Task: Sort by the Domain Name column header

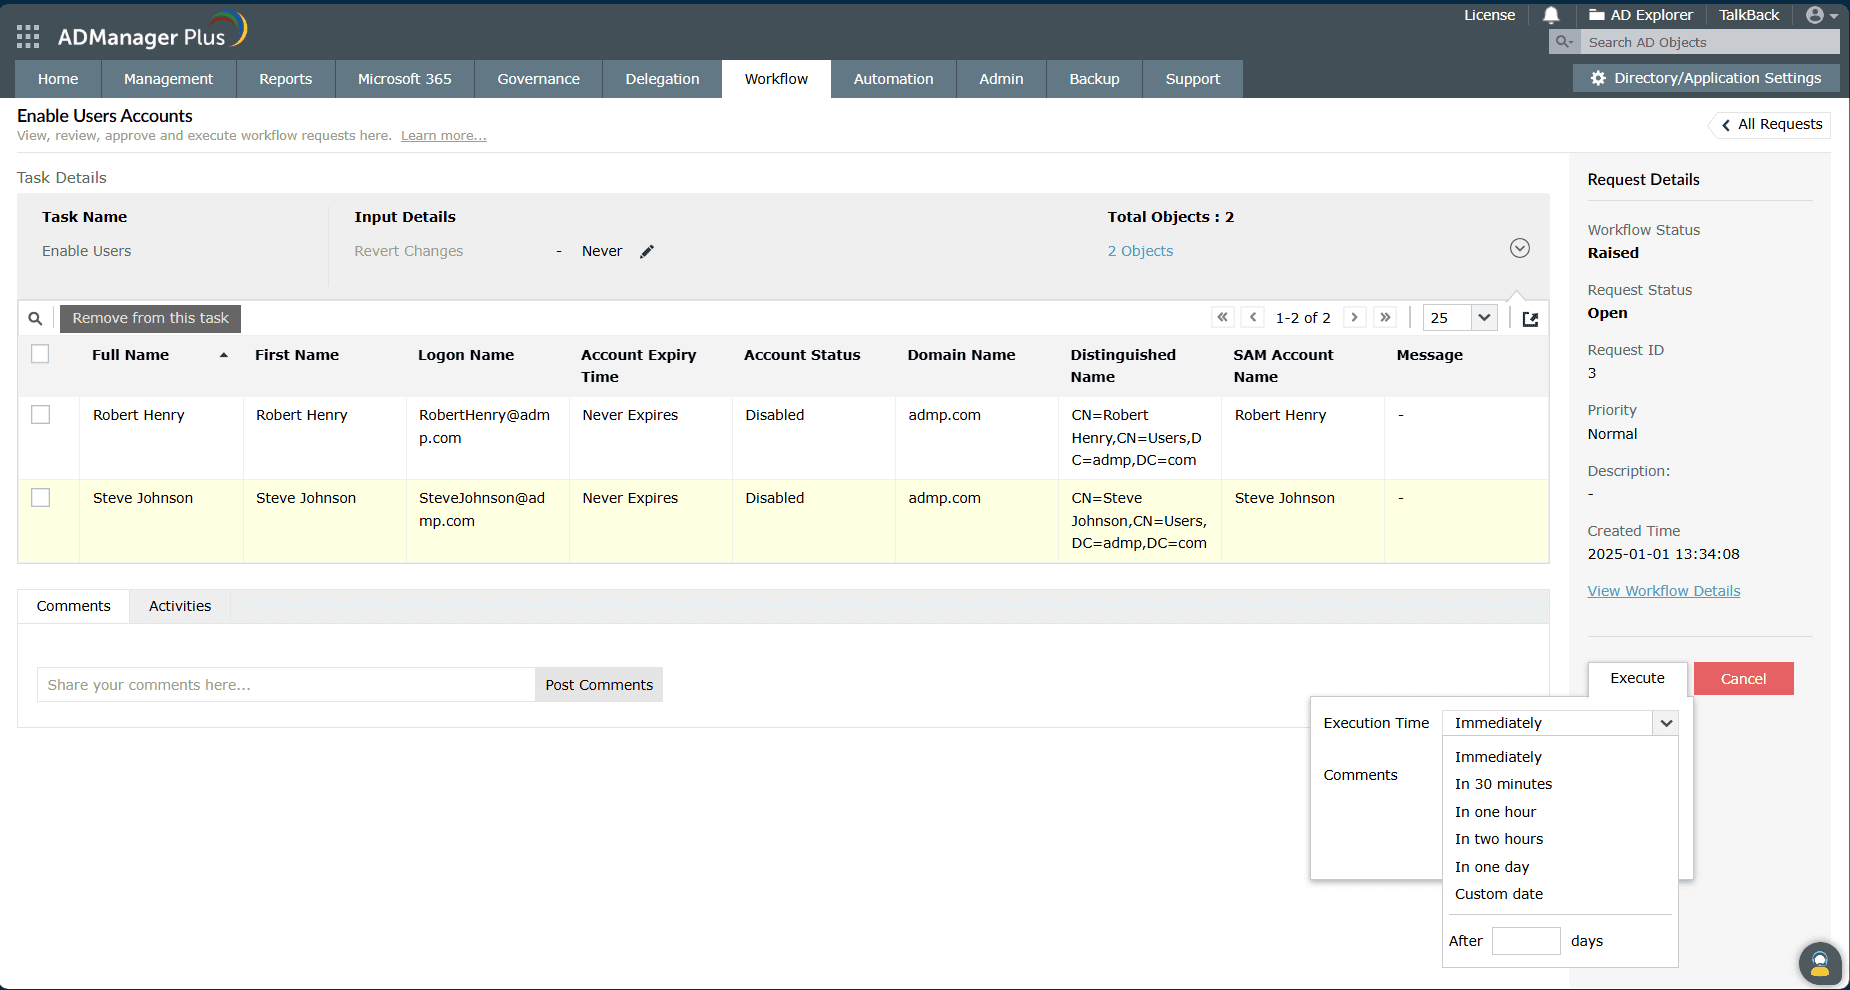Action: click(x=961, y=355)
